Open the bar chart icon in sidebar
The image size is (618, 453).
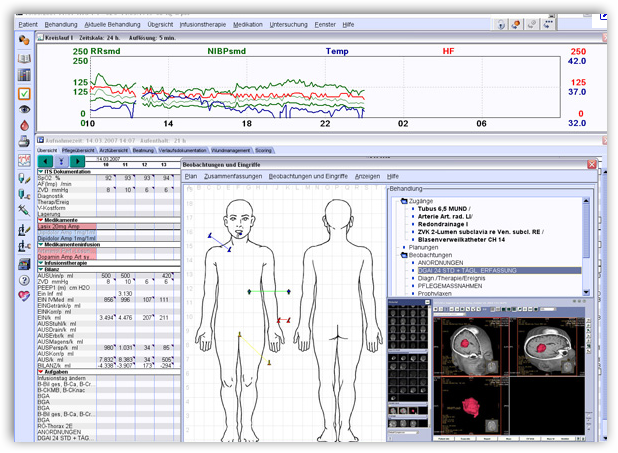pyautogui.click(x=24, y=75)
